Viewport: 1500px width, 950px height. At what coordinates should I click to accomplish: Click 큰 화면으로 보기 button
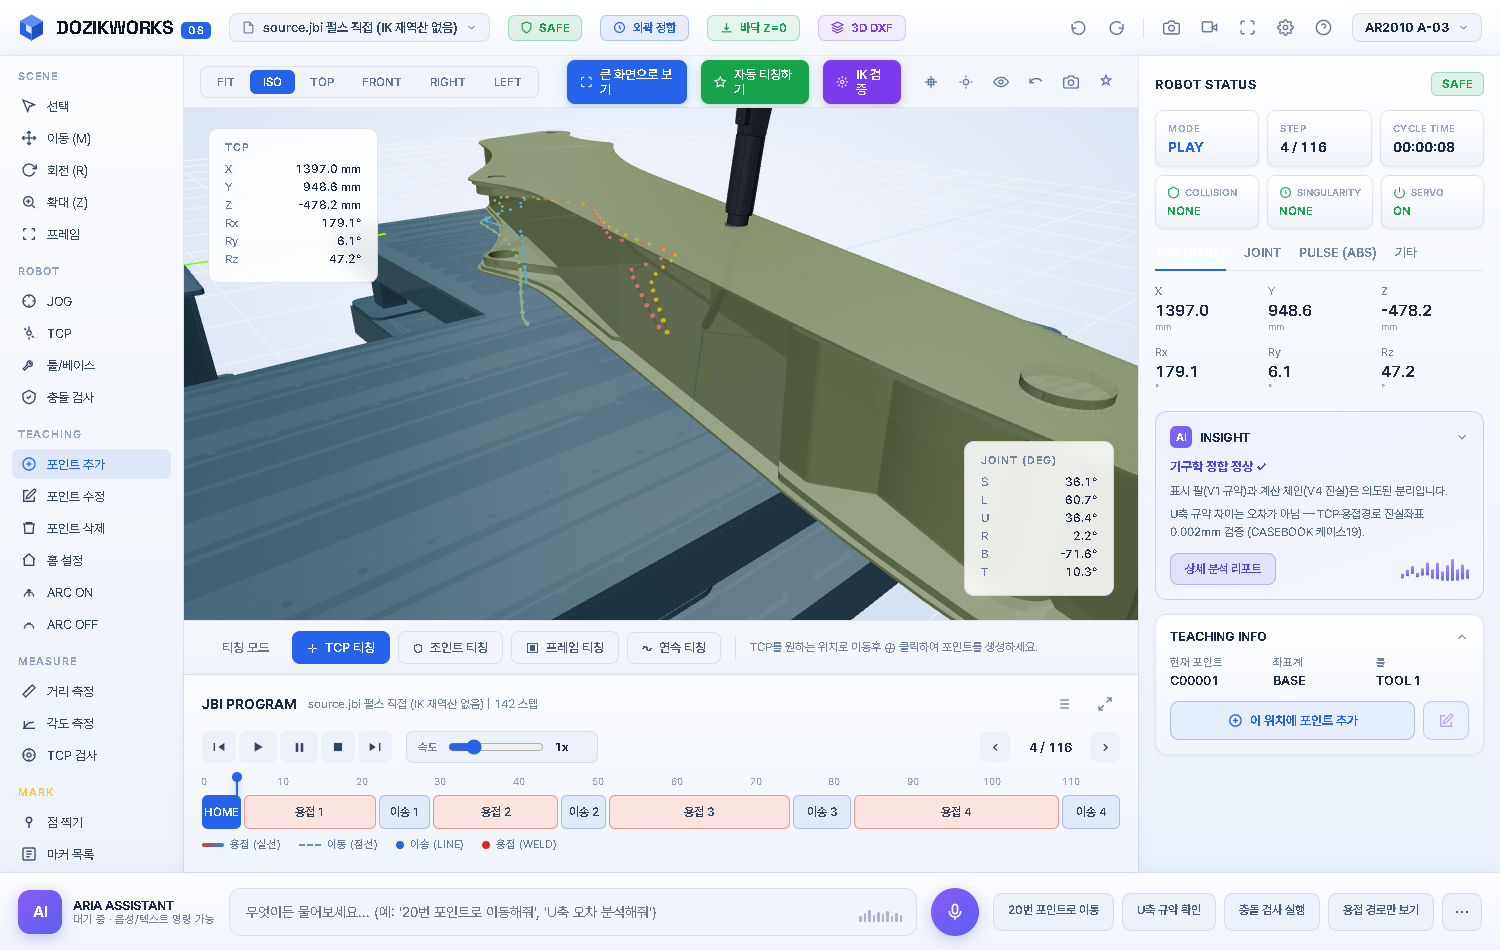pyautogui.click(x=627, y=82)
